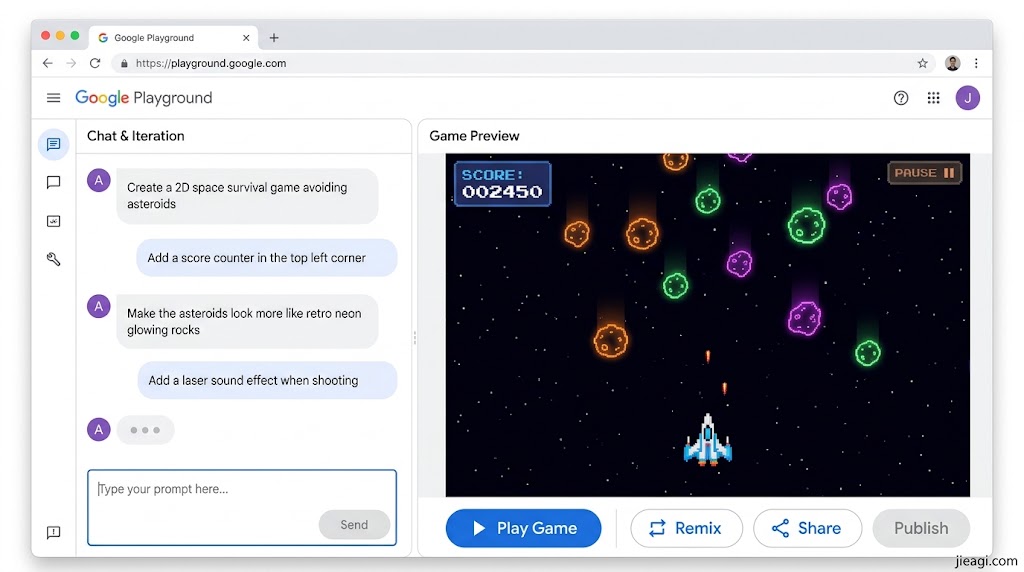Click the score counter display
The height and width of the screenshot is (572, 1024).
click(x=502, y=183)
